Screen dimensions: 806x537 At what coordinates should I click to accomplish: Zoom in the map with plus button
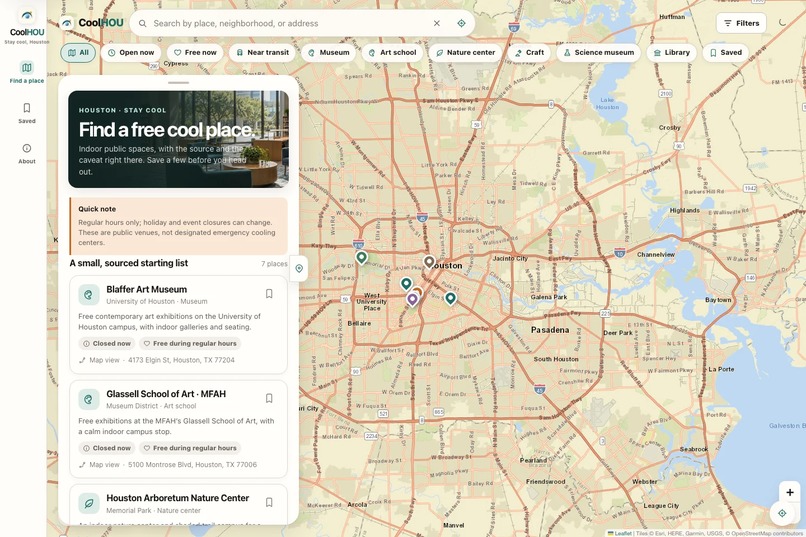(790, 492)
